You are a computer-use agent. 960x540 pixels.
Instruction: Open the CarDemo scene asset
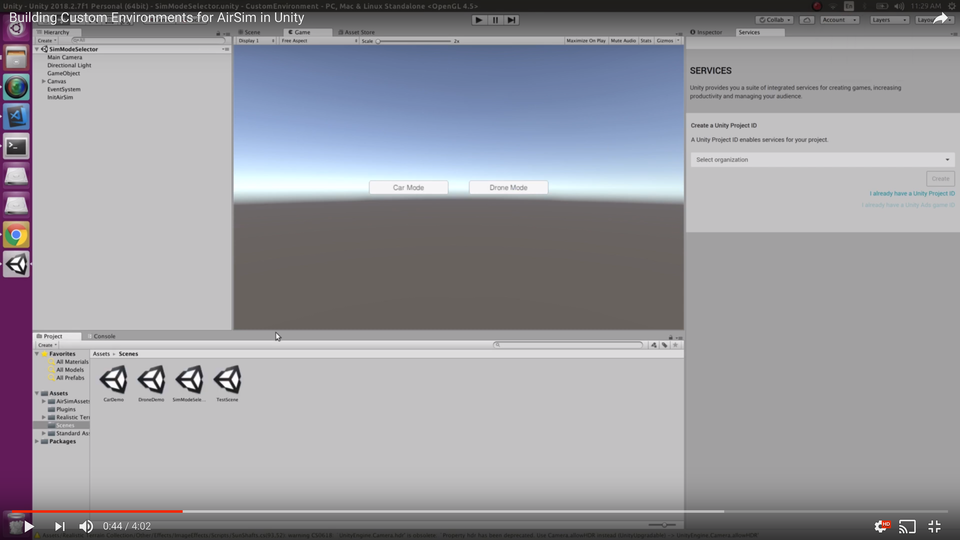[113, 380]
